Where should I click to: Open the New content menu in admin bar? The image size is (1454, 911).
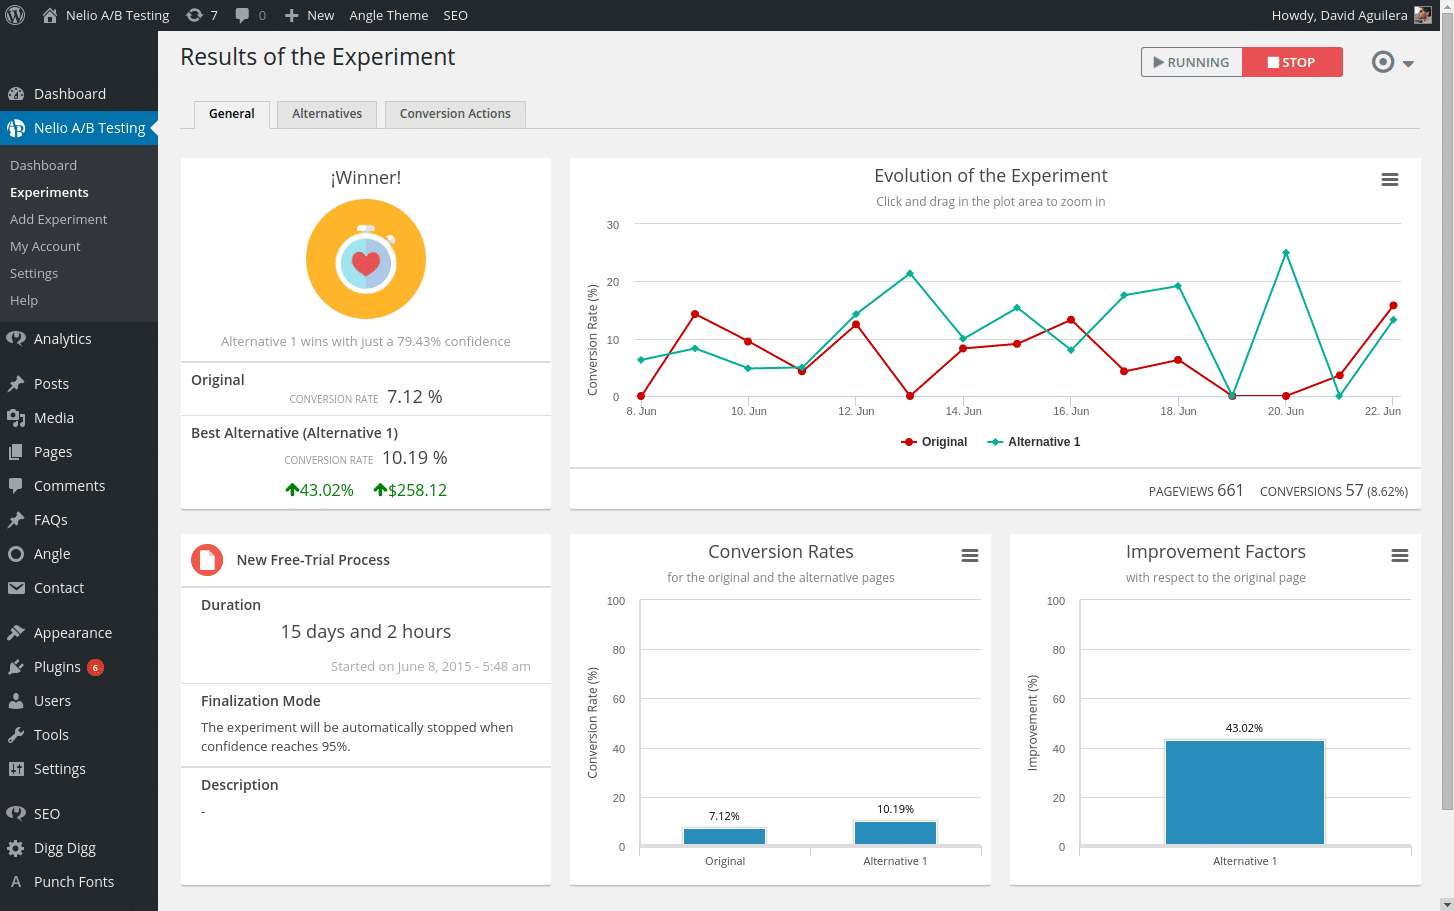pyautogui.click(x=309, y=15)
